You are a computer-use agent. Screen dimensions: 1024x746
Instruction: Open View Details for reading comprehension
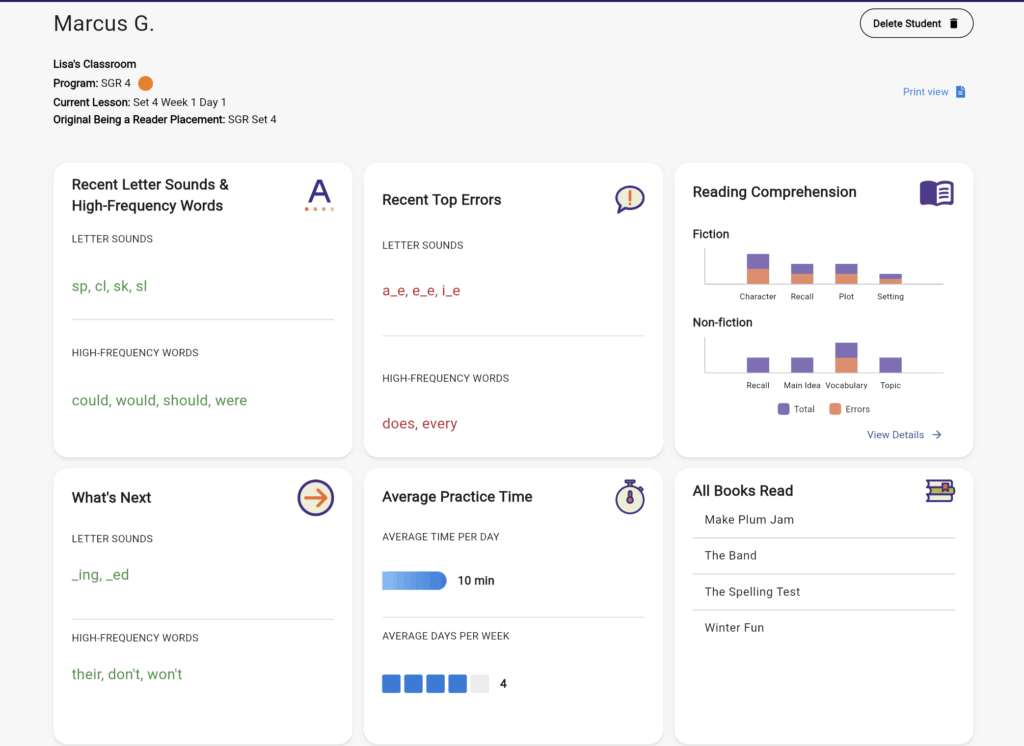(x=895, y=435)
